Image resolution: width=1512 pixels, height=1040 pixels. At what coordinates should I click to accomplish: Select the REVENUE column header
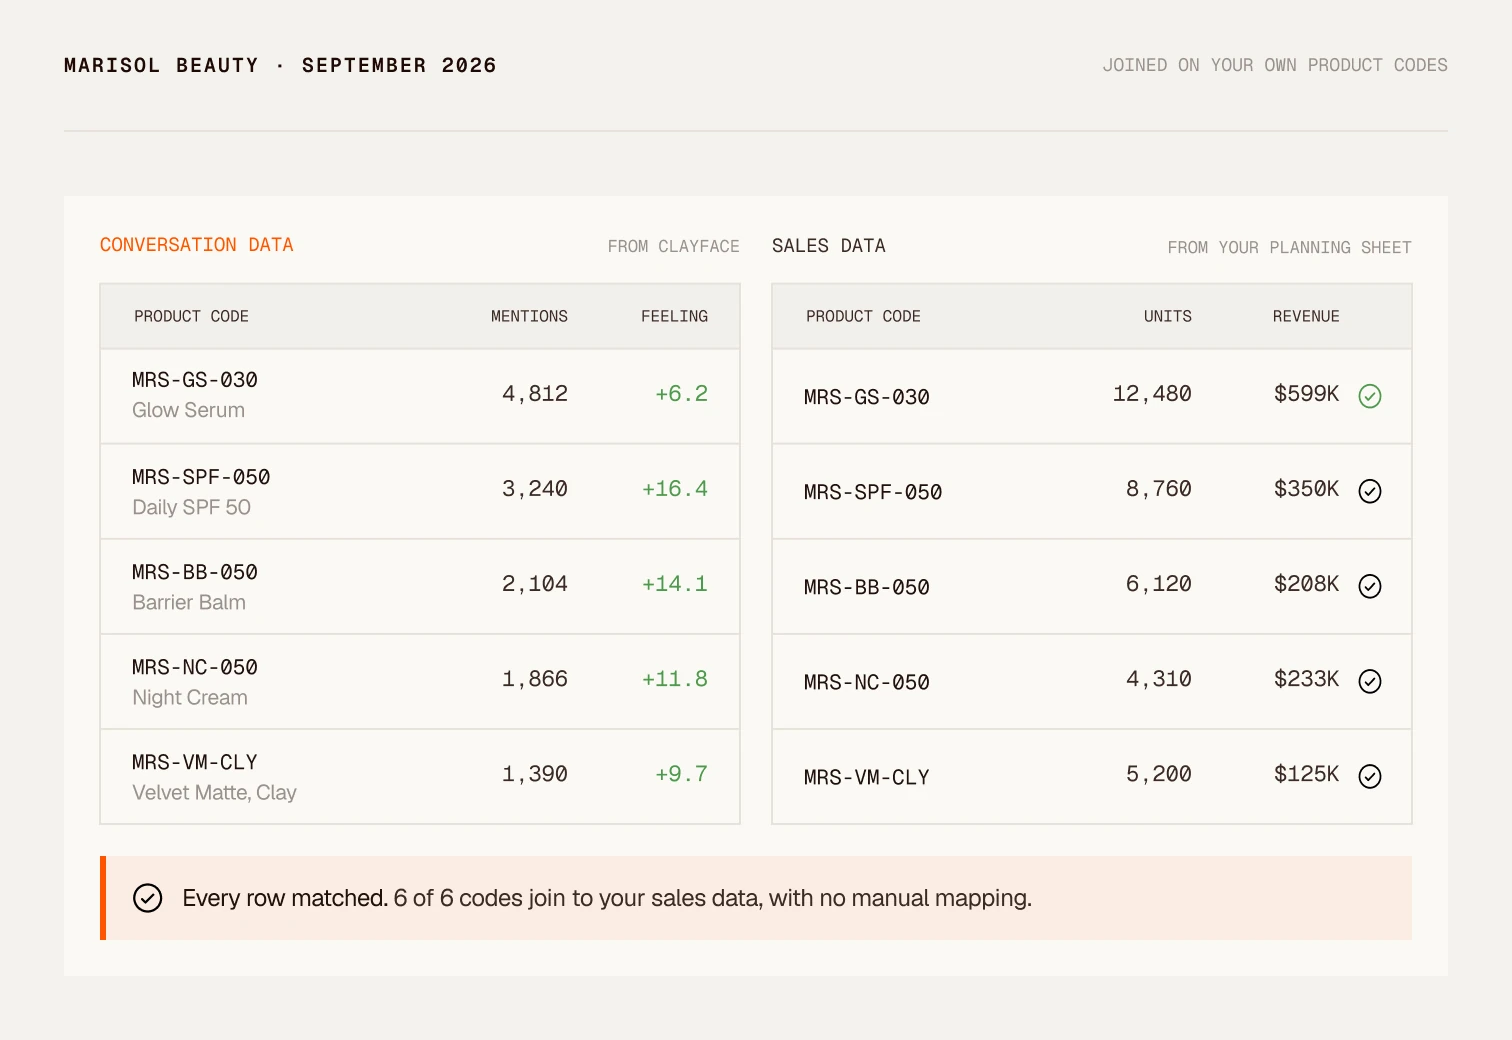pos(1306,316)
